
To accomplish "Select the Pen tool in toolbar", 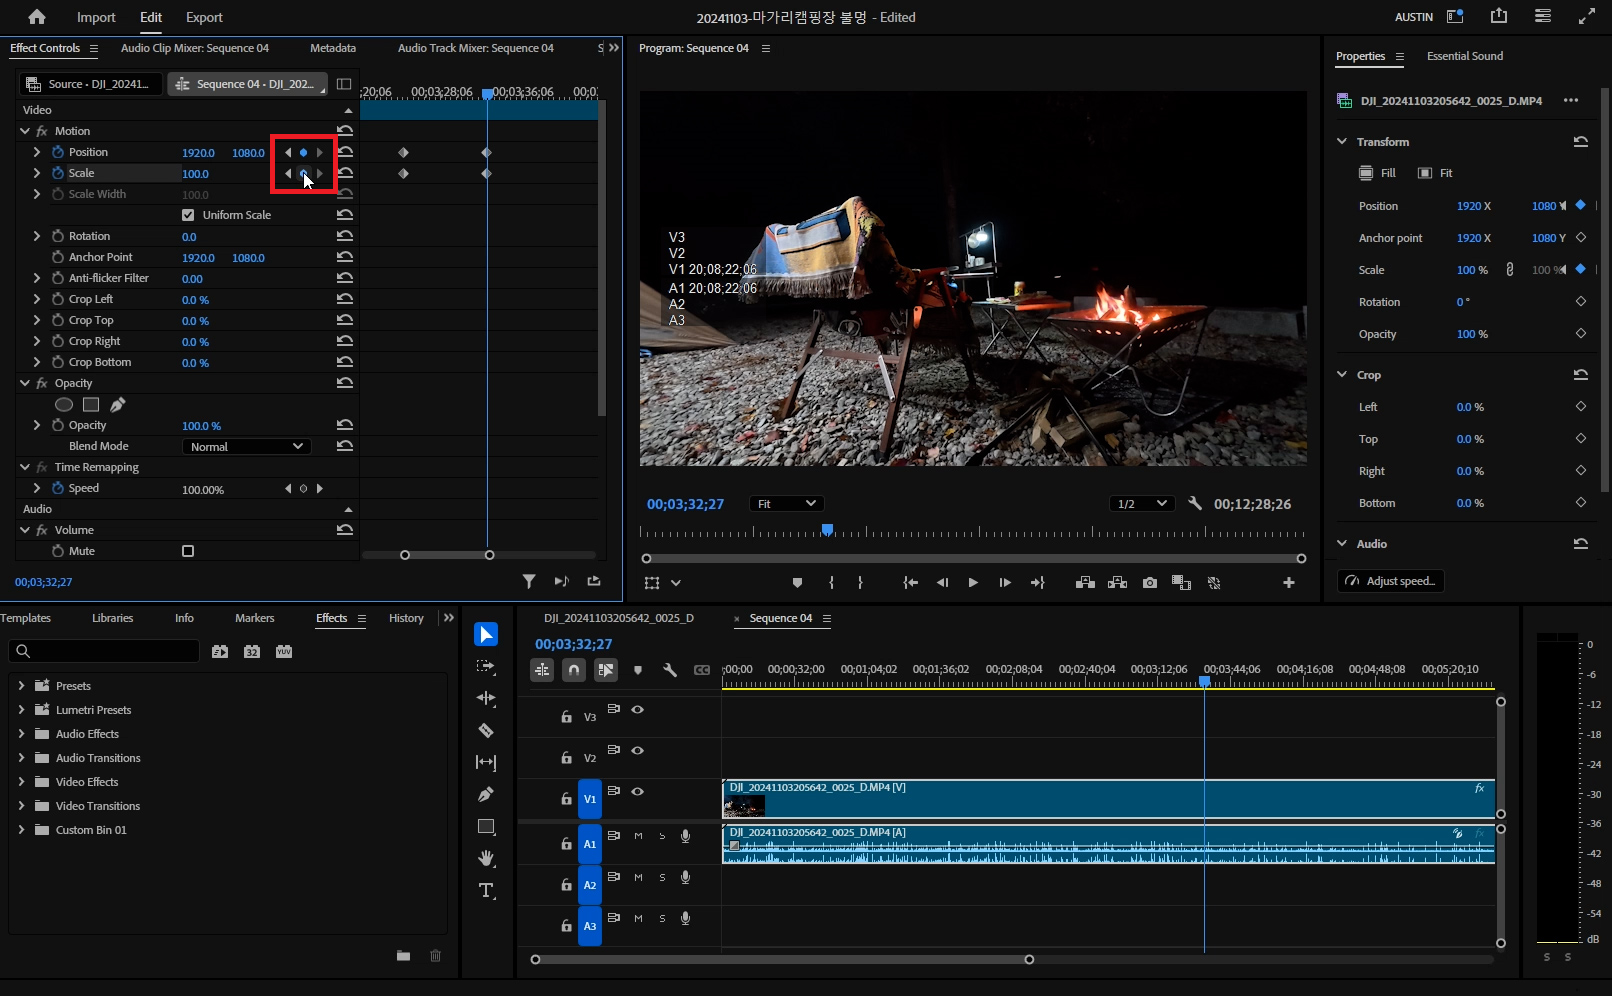I will [486, 794].
